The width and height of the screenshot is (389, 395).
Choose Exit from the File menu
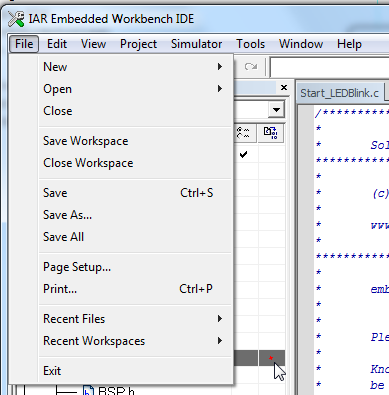tap(135, 371)
